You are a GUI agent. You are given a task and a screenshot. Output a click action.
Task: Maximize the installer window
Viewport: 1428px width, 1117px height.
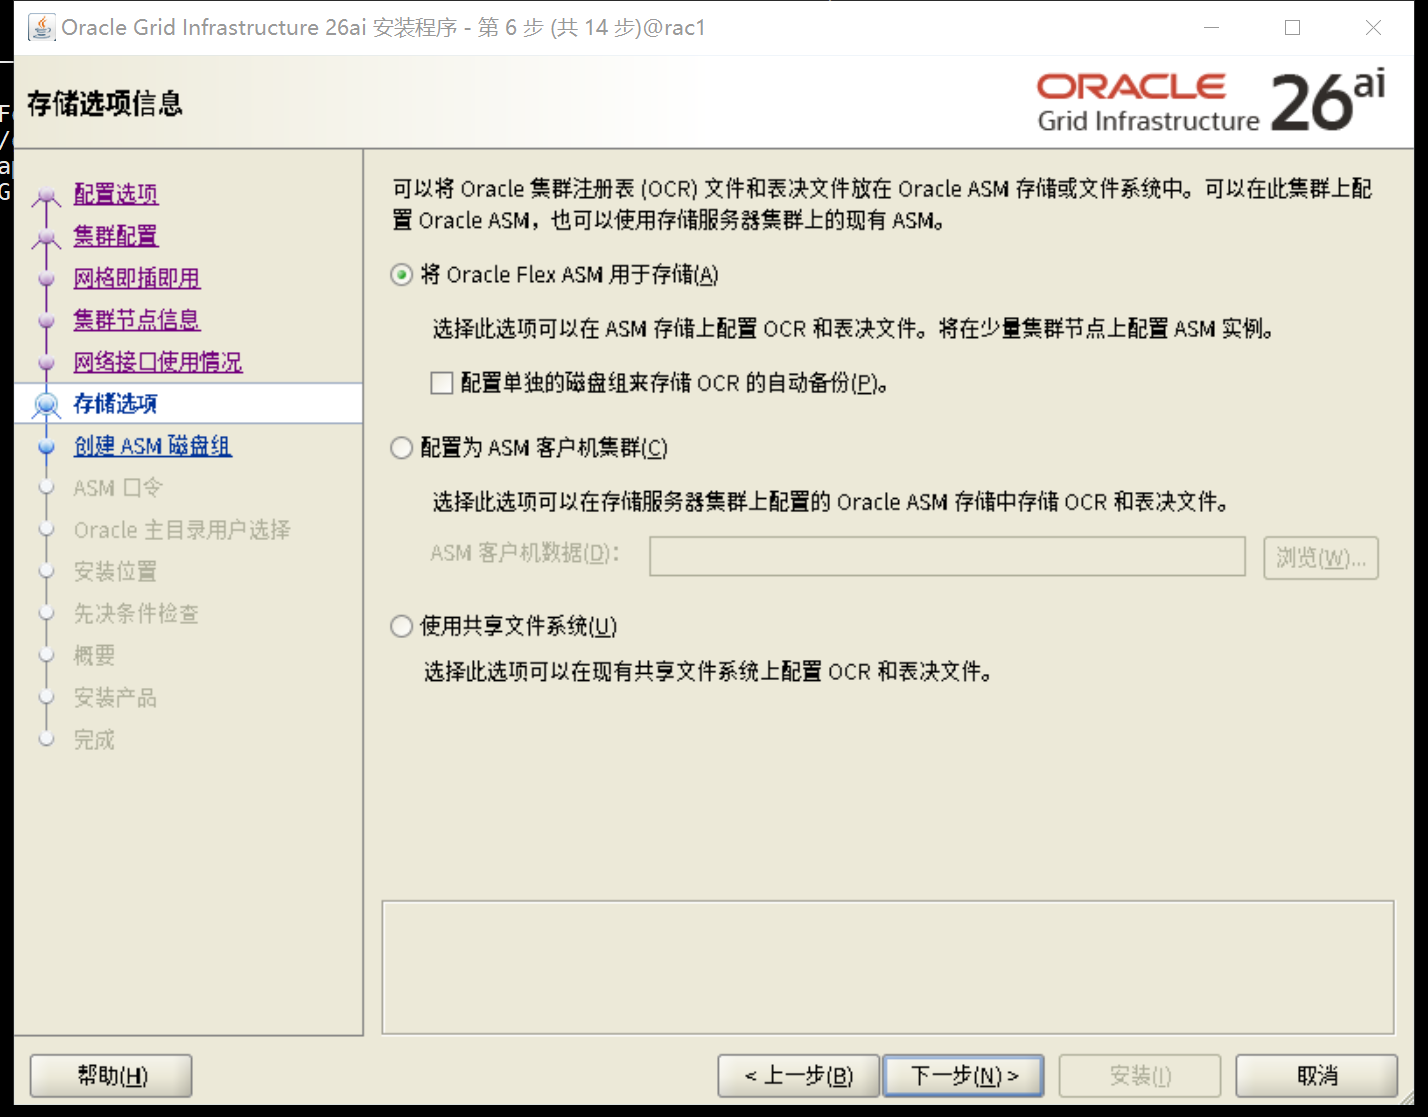(1292, 28)
